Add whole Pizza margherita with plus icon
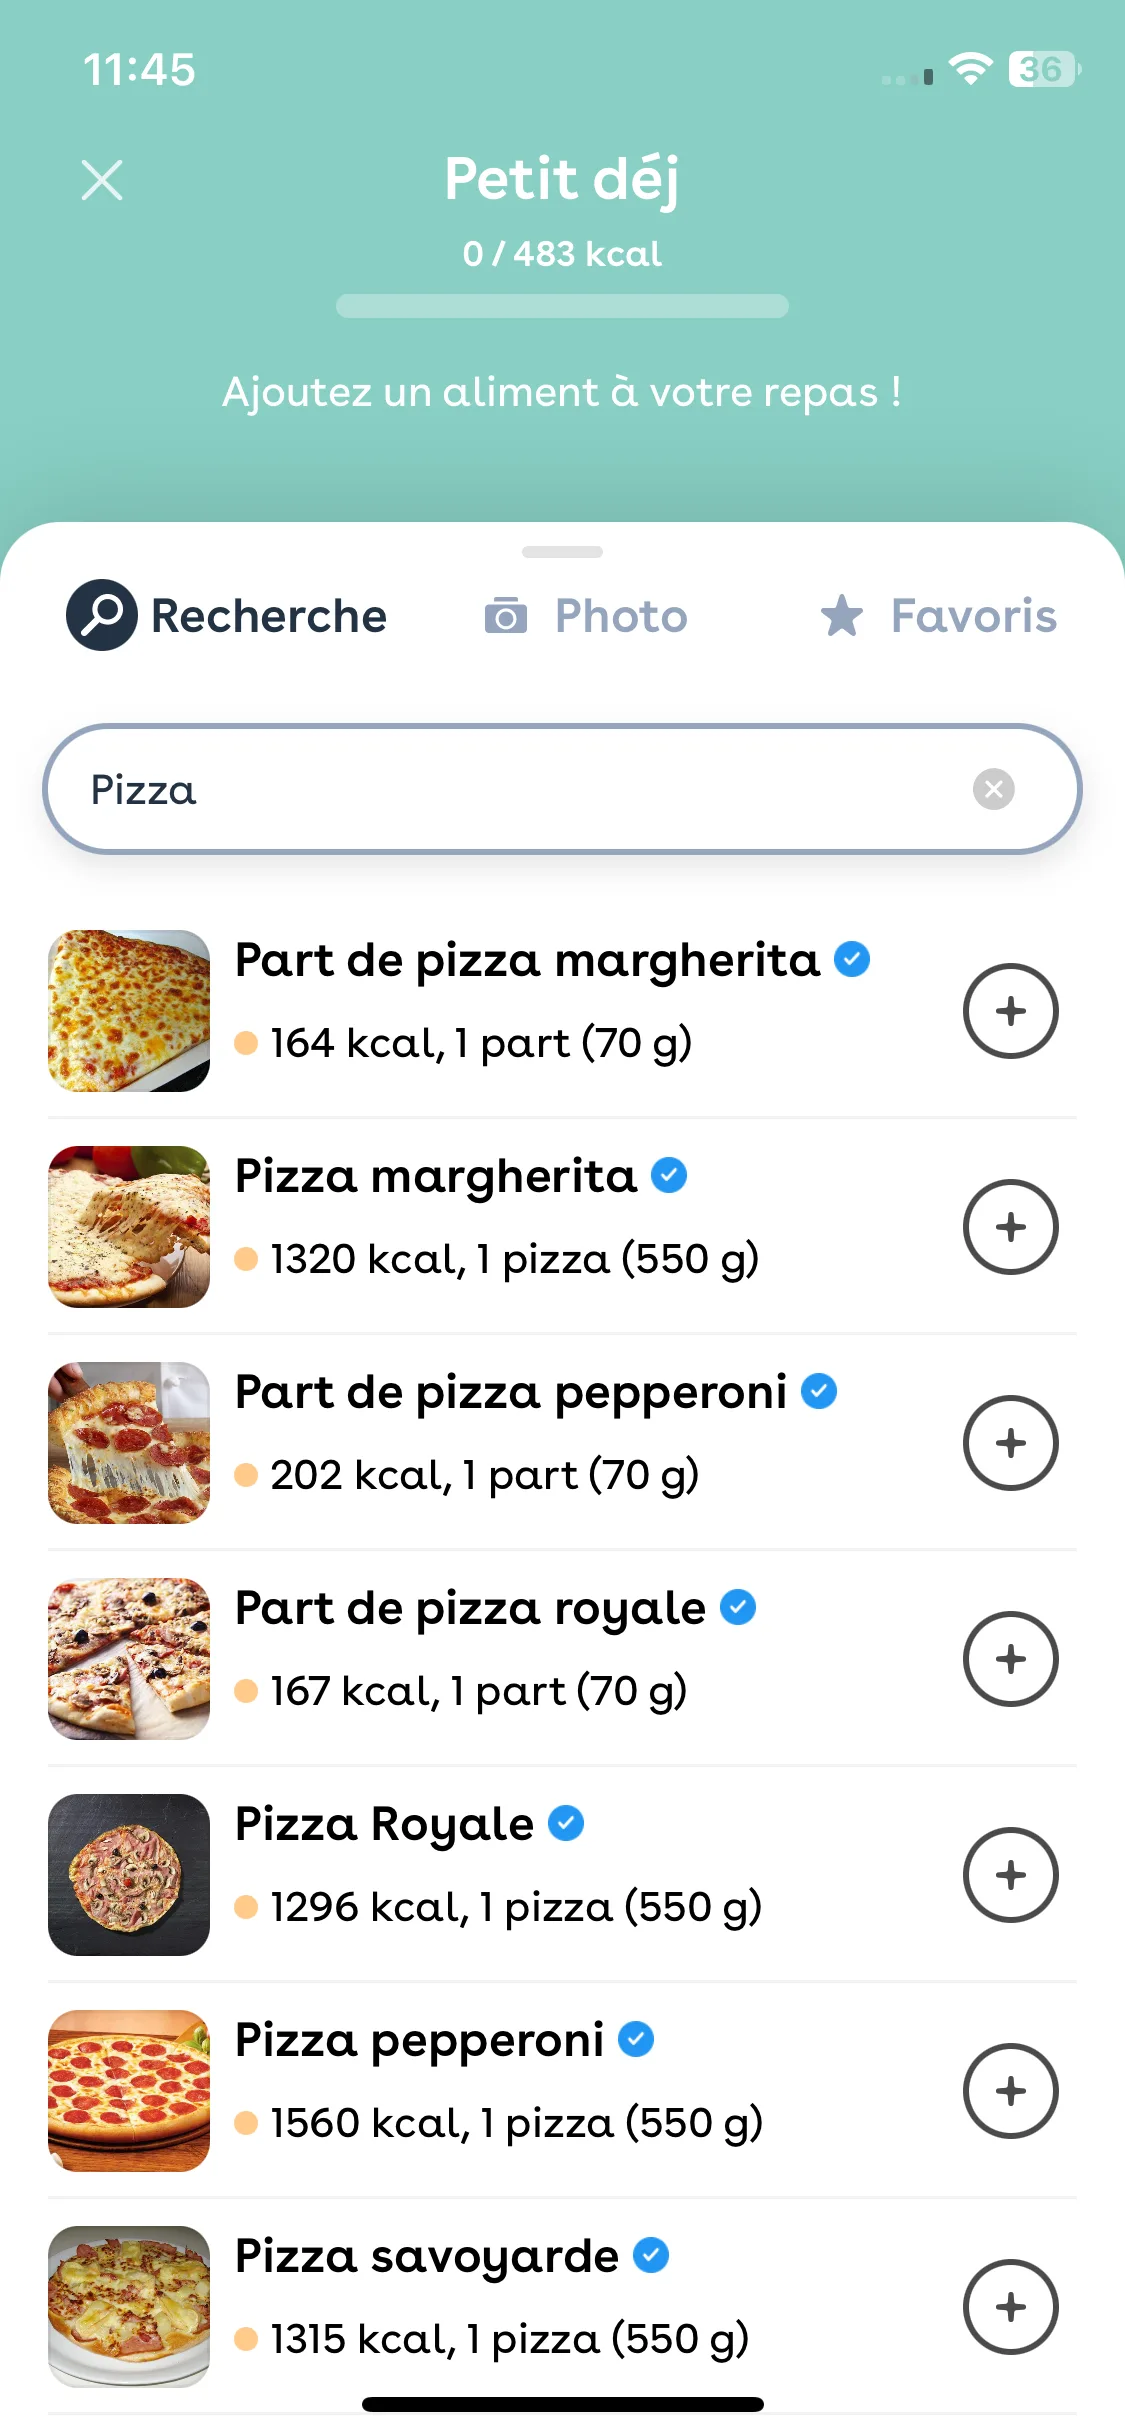The height and width of the screenshot is (2436, 1125). [1010, 1227]
